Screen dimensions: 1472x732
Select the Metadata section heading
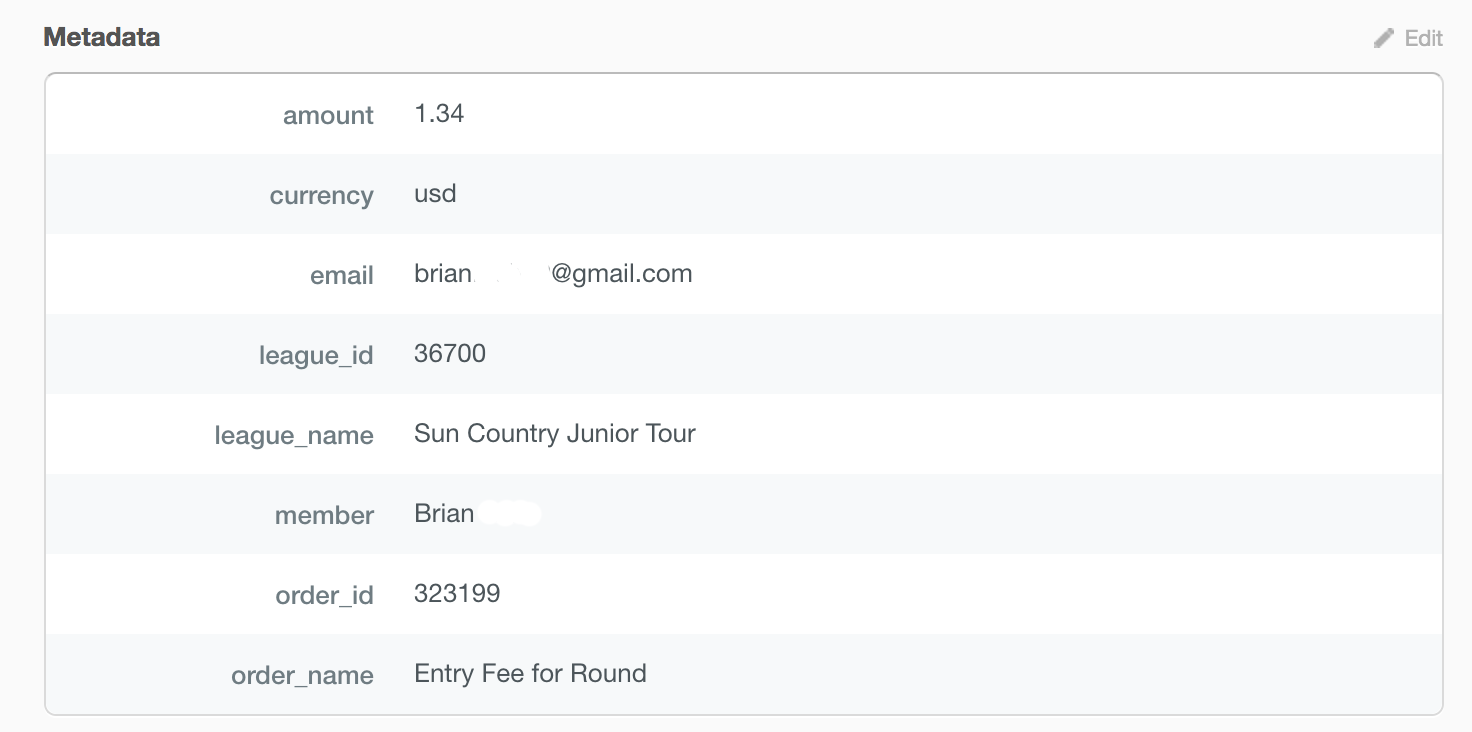click(102, 37)
